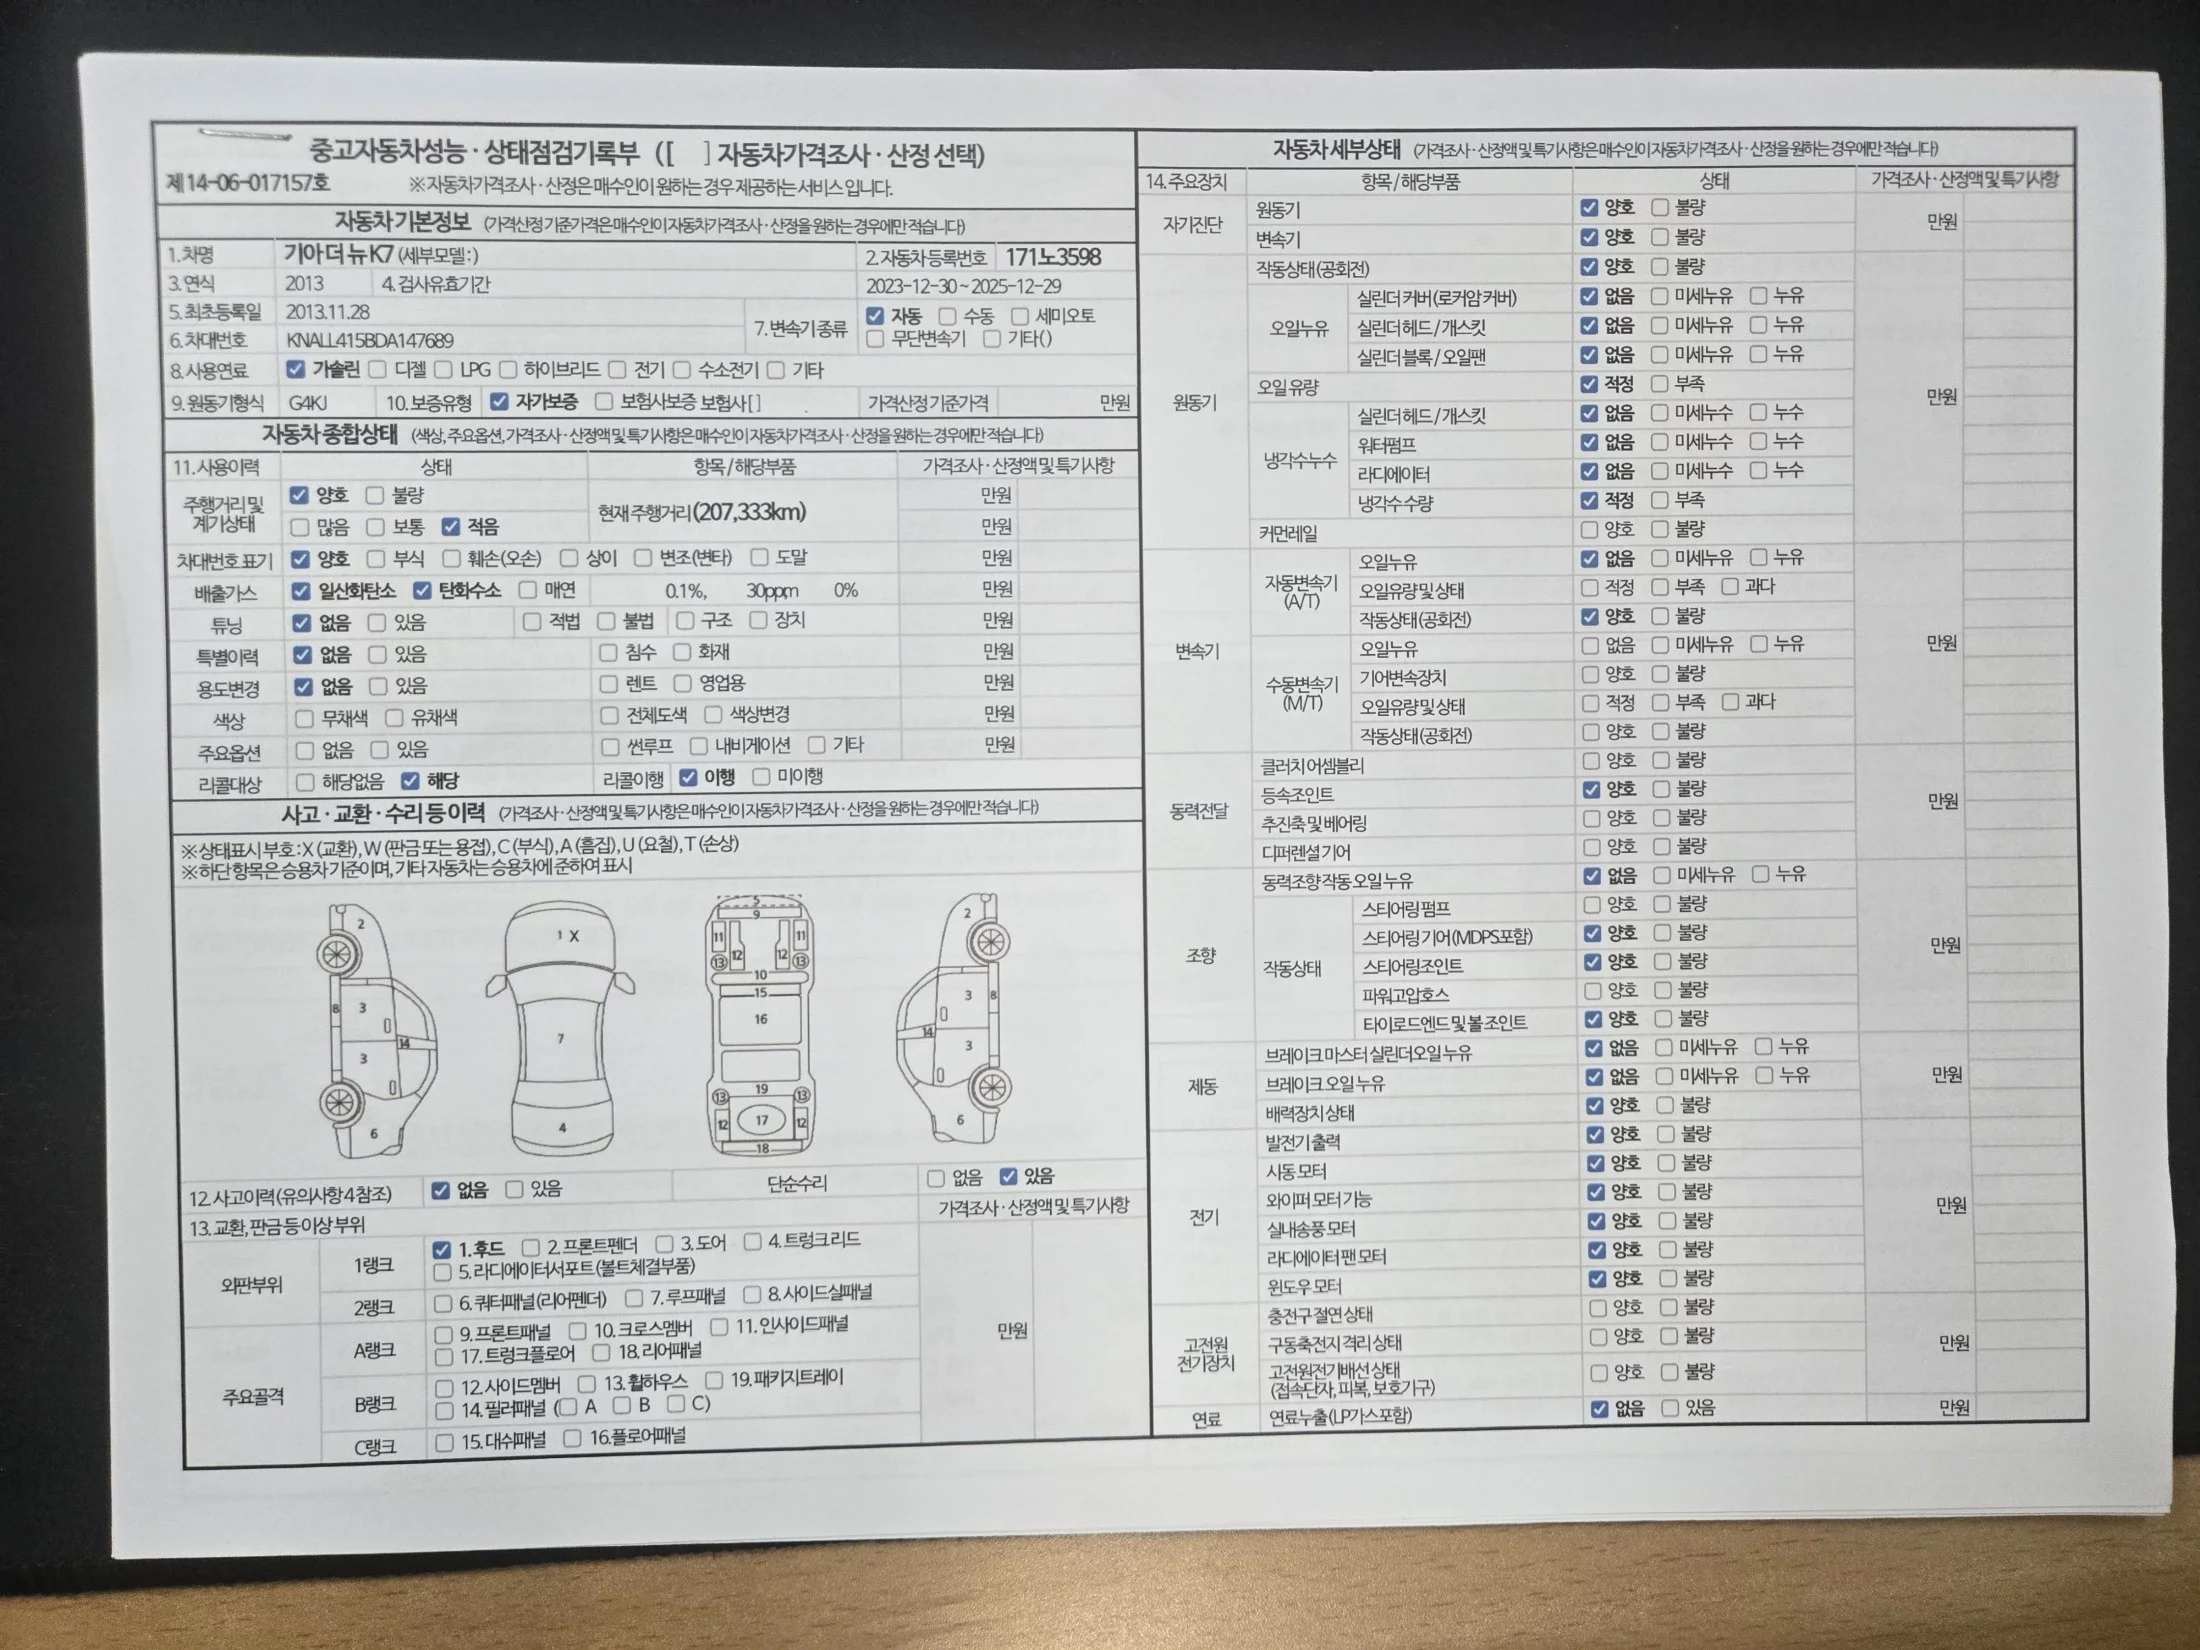Check the 수동 transmission checkbox
The height and width of the screenshot is (1650, 2200).
tap(947, 316)
